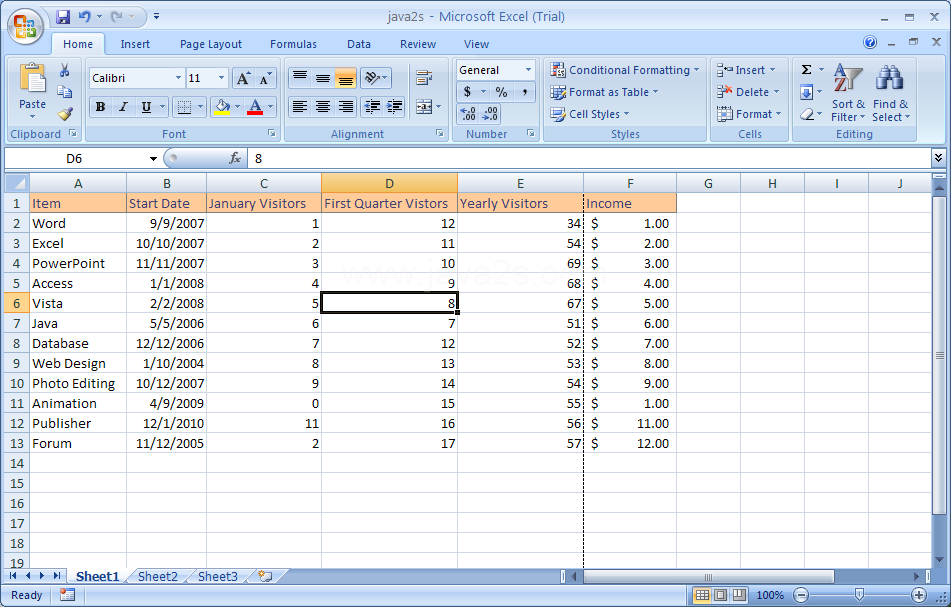The image size is (951, 607).
Task: Click the Insert cells button
Action: tap(747, 70)
